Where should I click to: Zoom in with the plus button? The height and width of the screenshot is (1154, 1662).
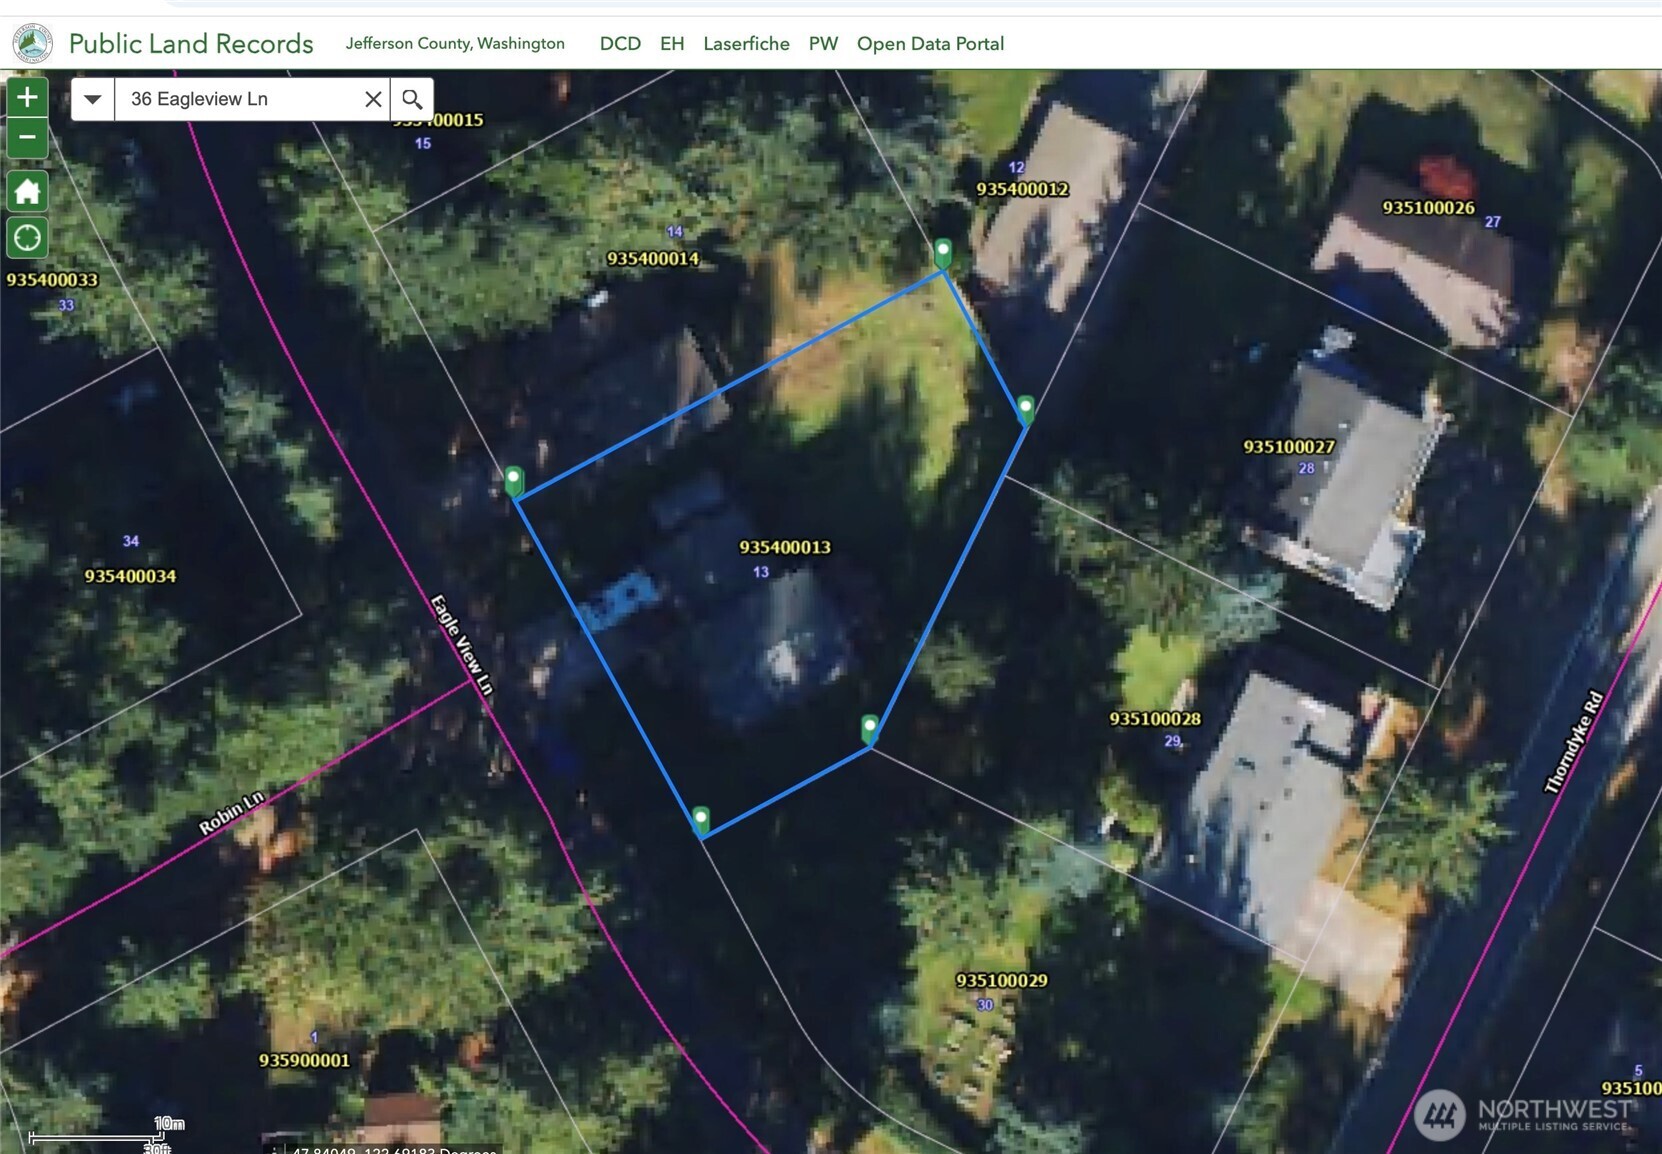(x=28, y=98)
